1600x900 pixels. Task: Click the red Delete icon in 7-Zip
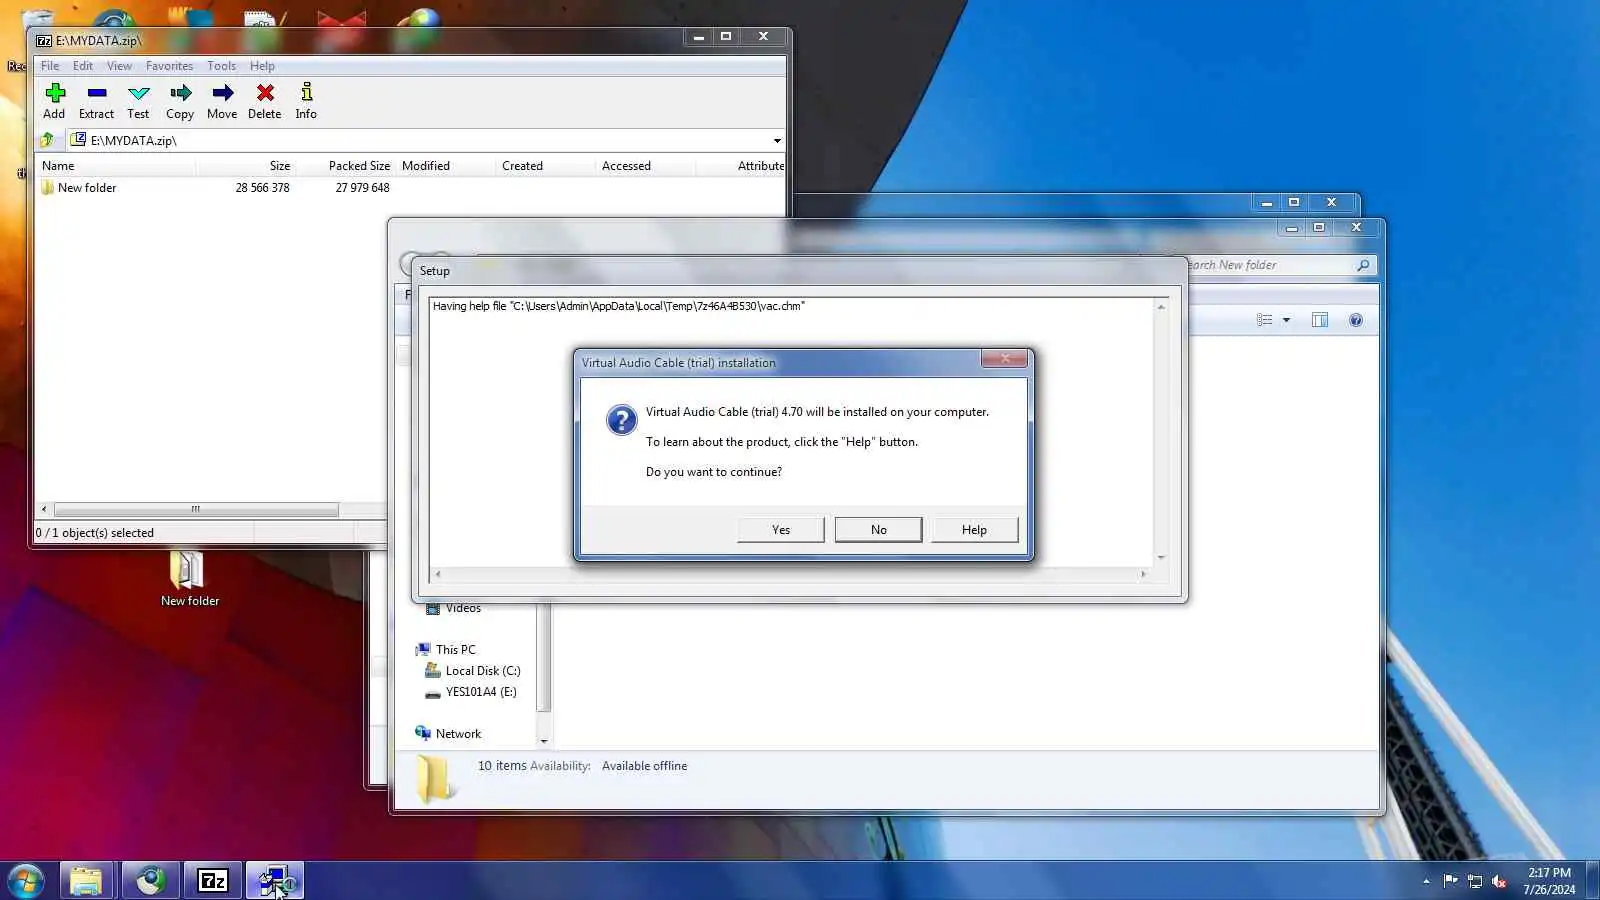point(265,101)
